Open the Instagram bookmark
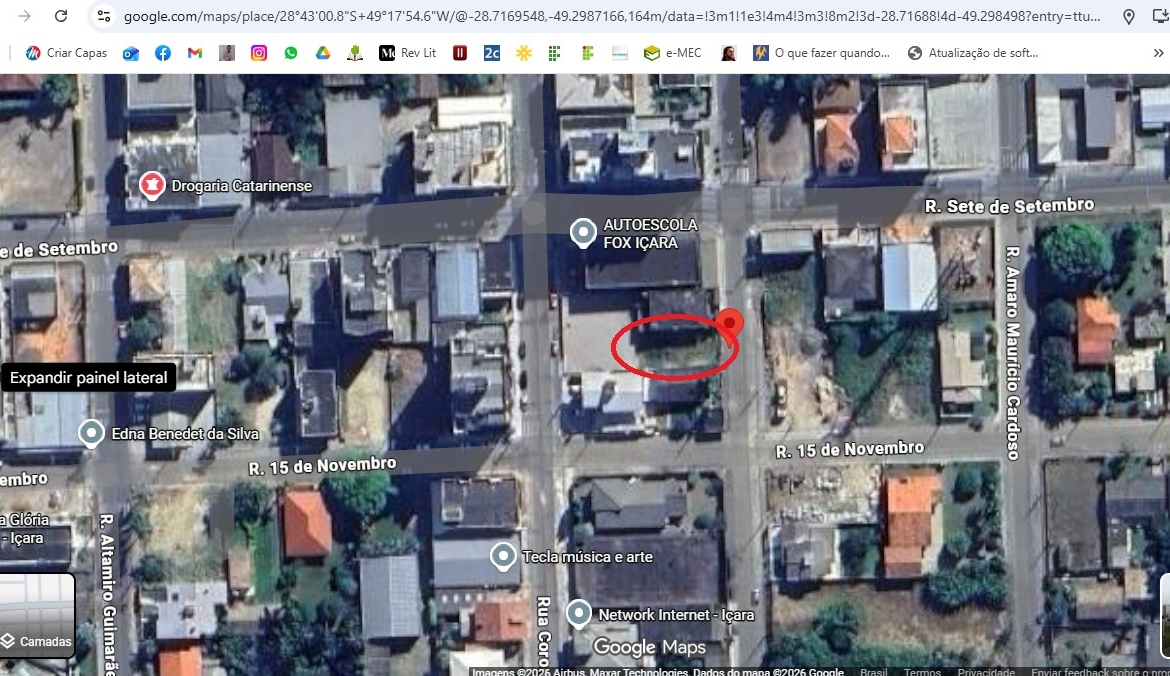This screenshot has height=676, width=1170. (x=259, y=53)
